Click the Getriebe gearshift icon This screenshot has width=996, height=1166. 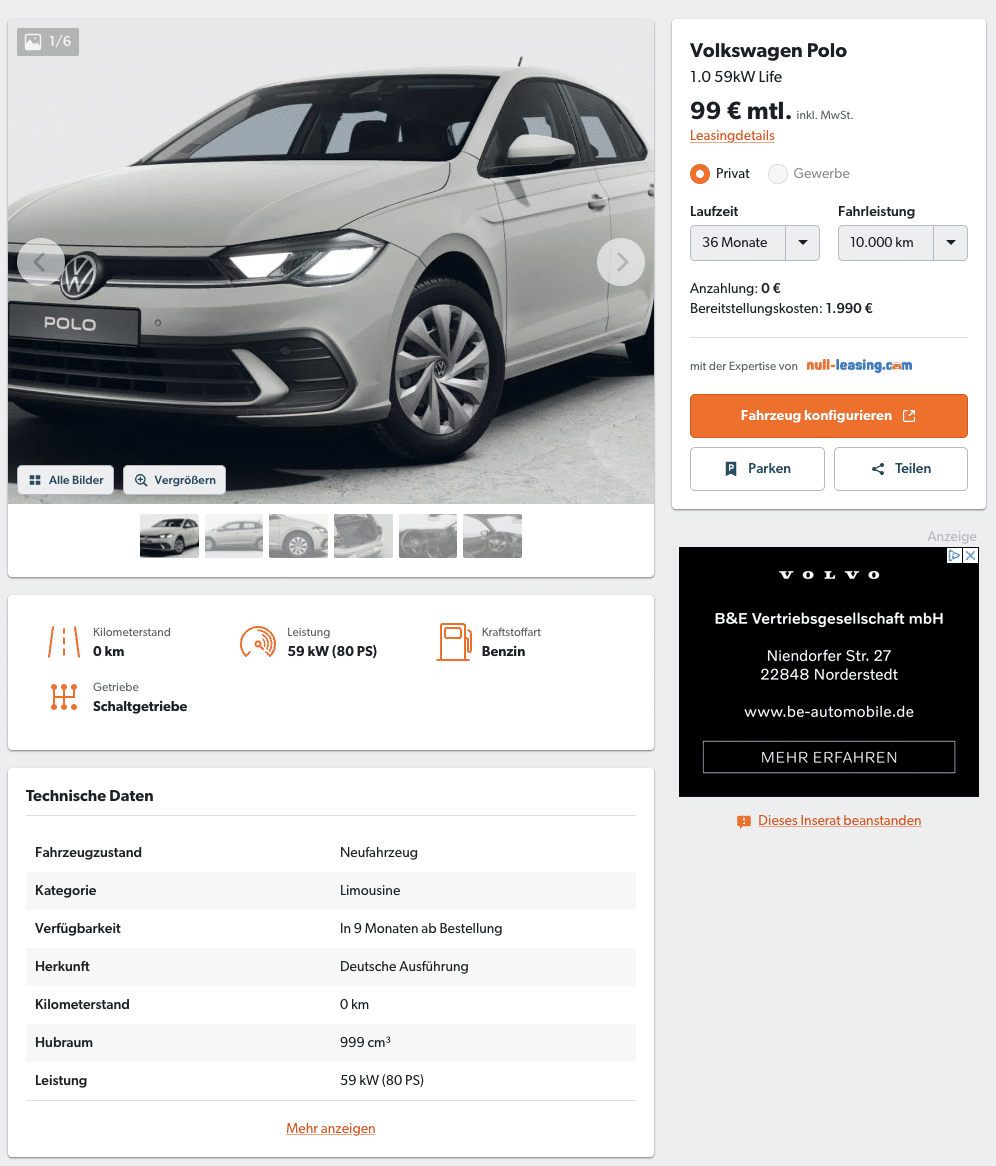[64, 697]
